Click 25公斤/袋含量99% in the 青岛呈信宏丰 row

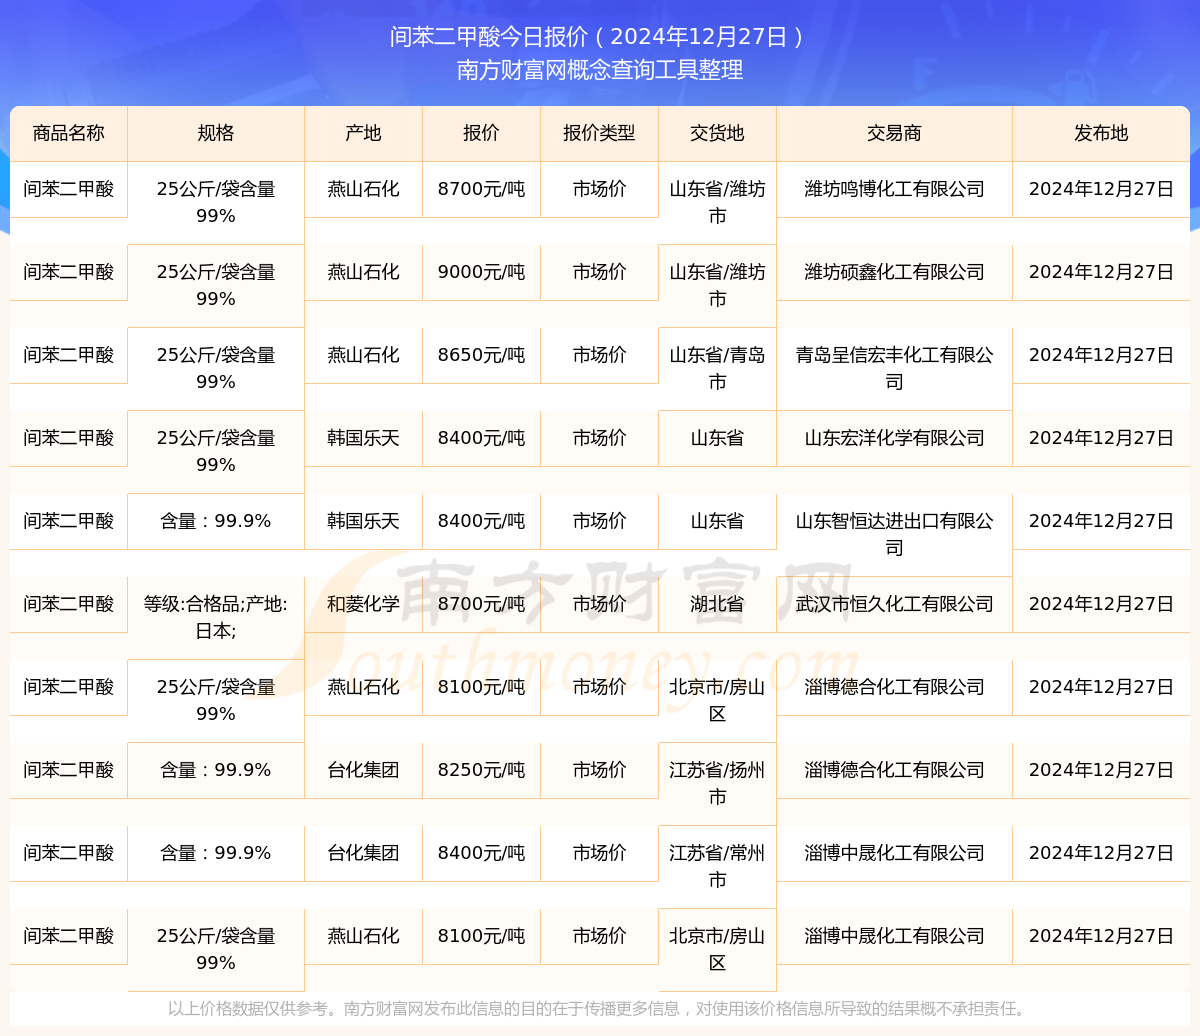(x=216, y=368)
